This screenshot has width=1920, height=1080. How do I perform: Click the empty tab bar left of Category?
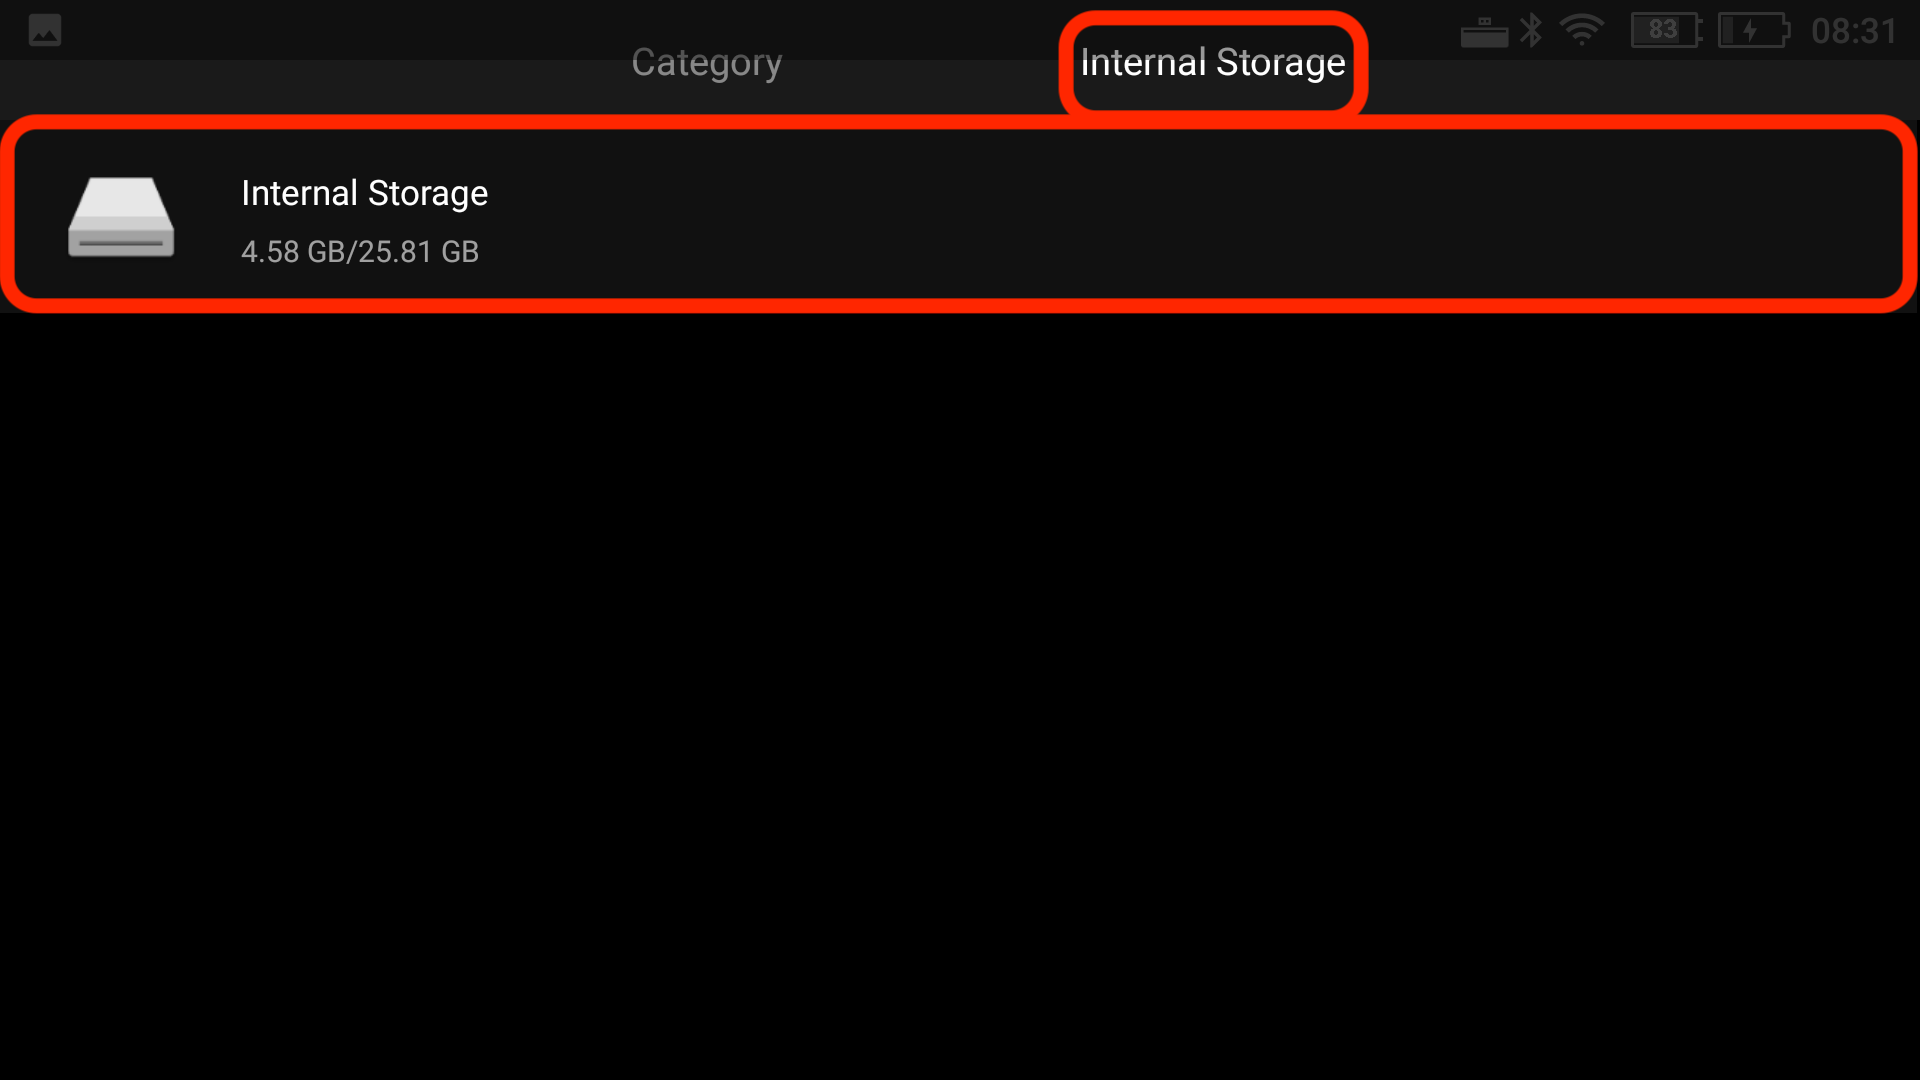point(300,85)
